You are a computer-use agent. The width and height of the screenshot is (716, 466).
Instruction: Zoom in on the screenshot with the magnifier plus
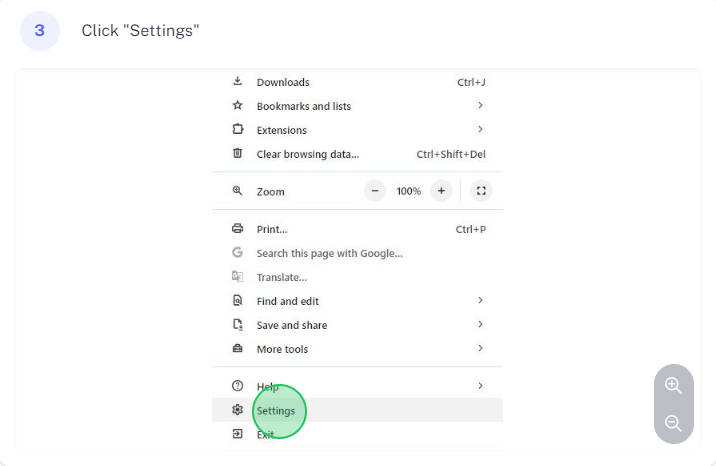(x=674, y=386)
